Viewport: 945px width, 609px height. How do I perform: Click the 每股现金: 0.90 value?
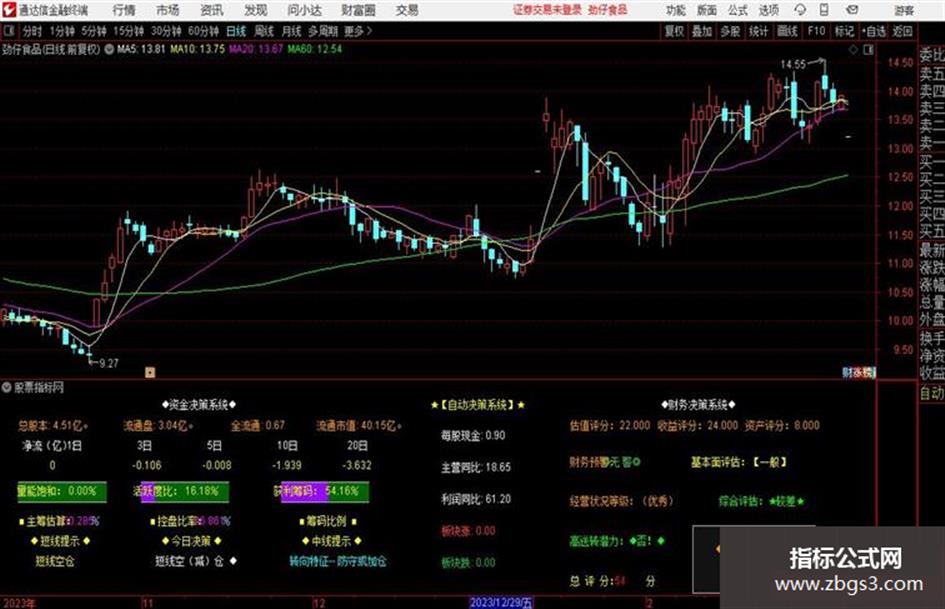click(x=473, y=435)
